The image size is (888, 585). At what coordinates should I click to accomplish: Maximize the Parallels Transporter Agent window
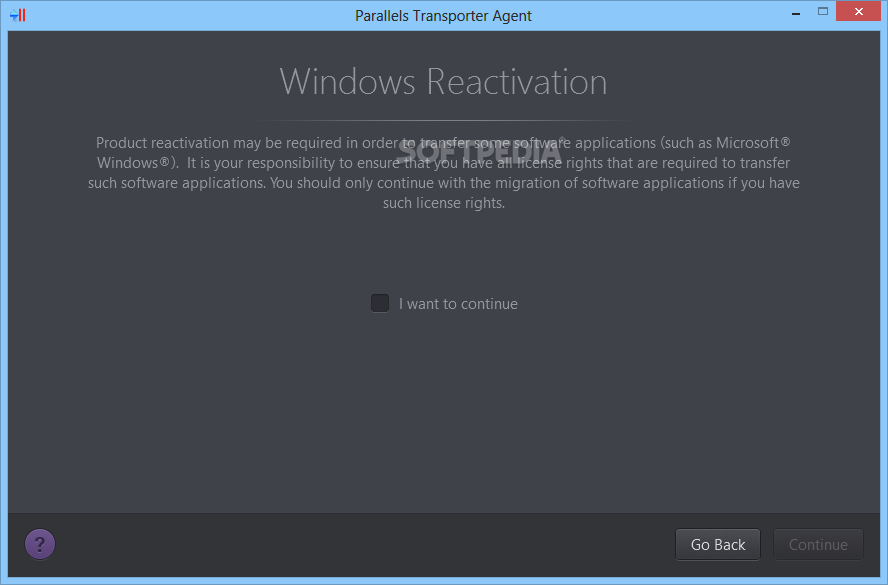823,11
